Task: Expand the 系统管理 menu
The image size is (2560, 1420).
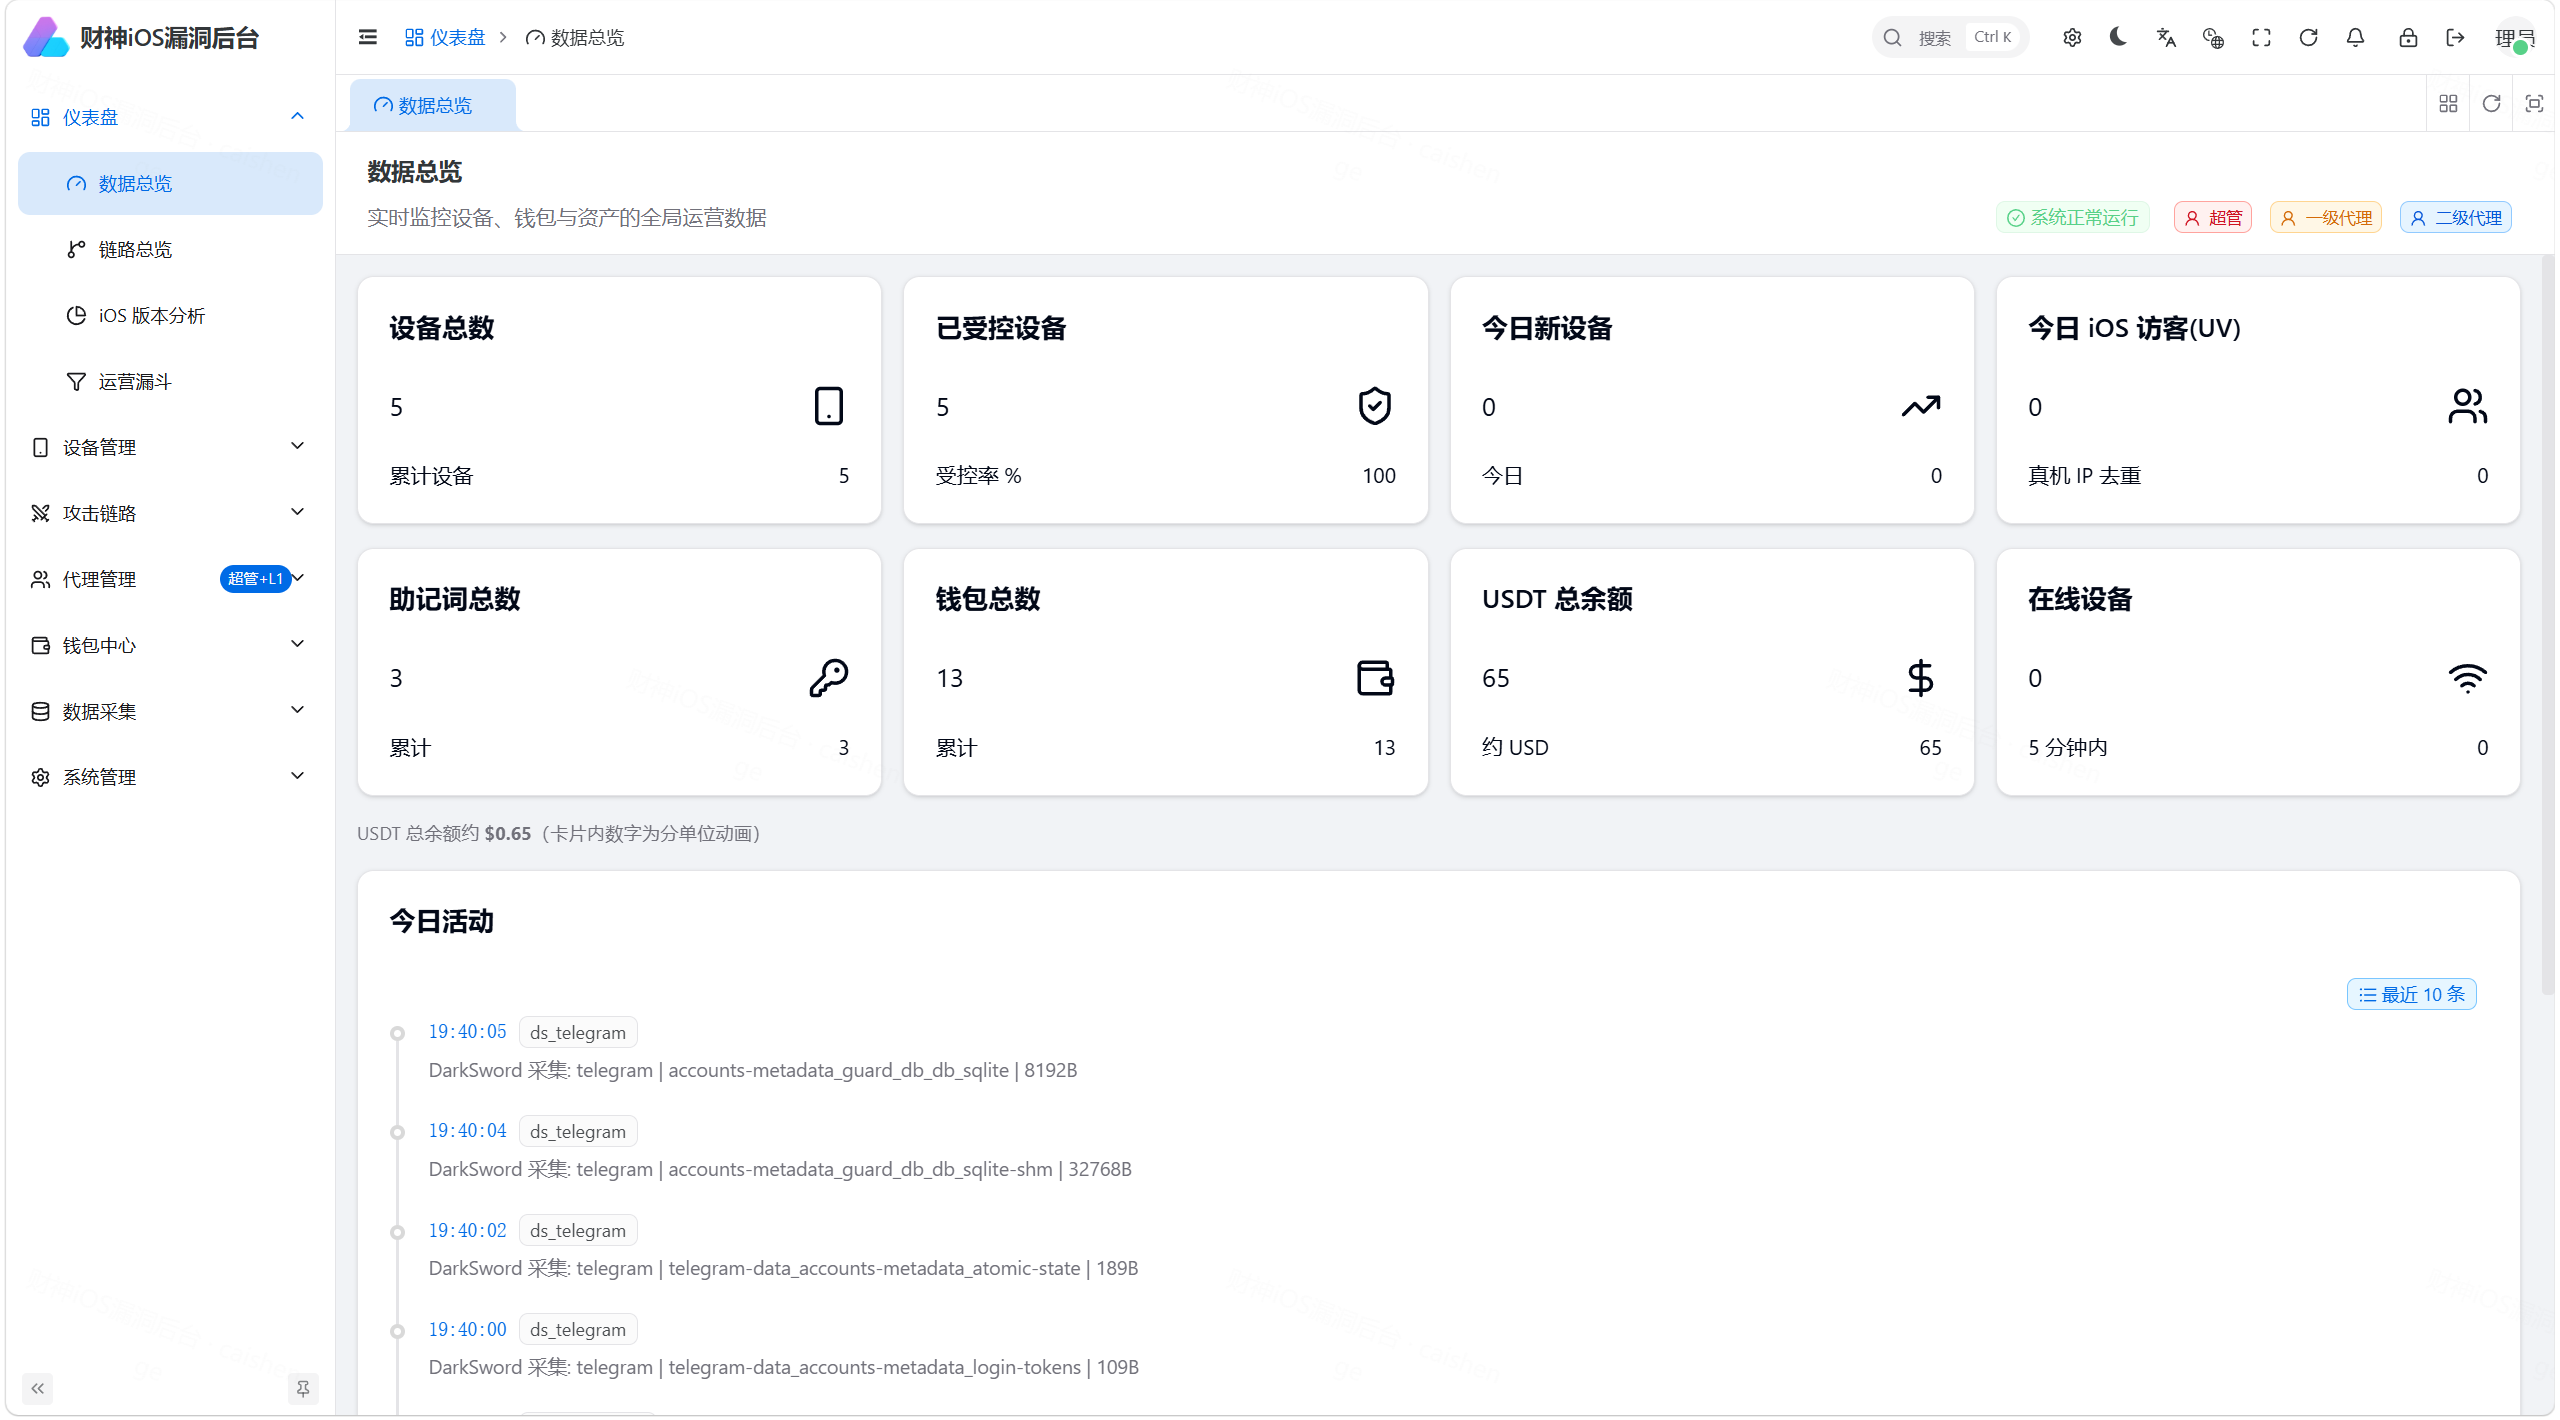Action: coord(170,777)
